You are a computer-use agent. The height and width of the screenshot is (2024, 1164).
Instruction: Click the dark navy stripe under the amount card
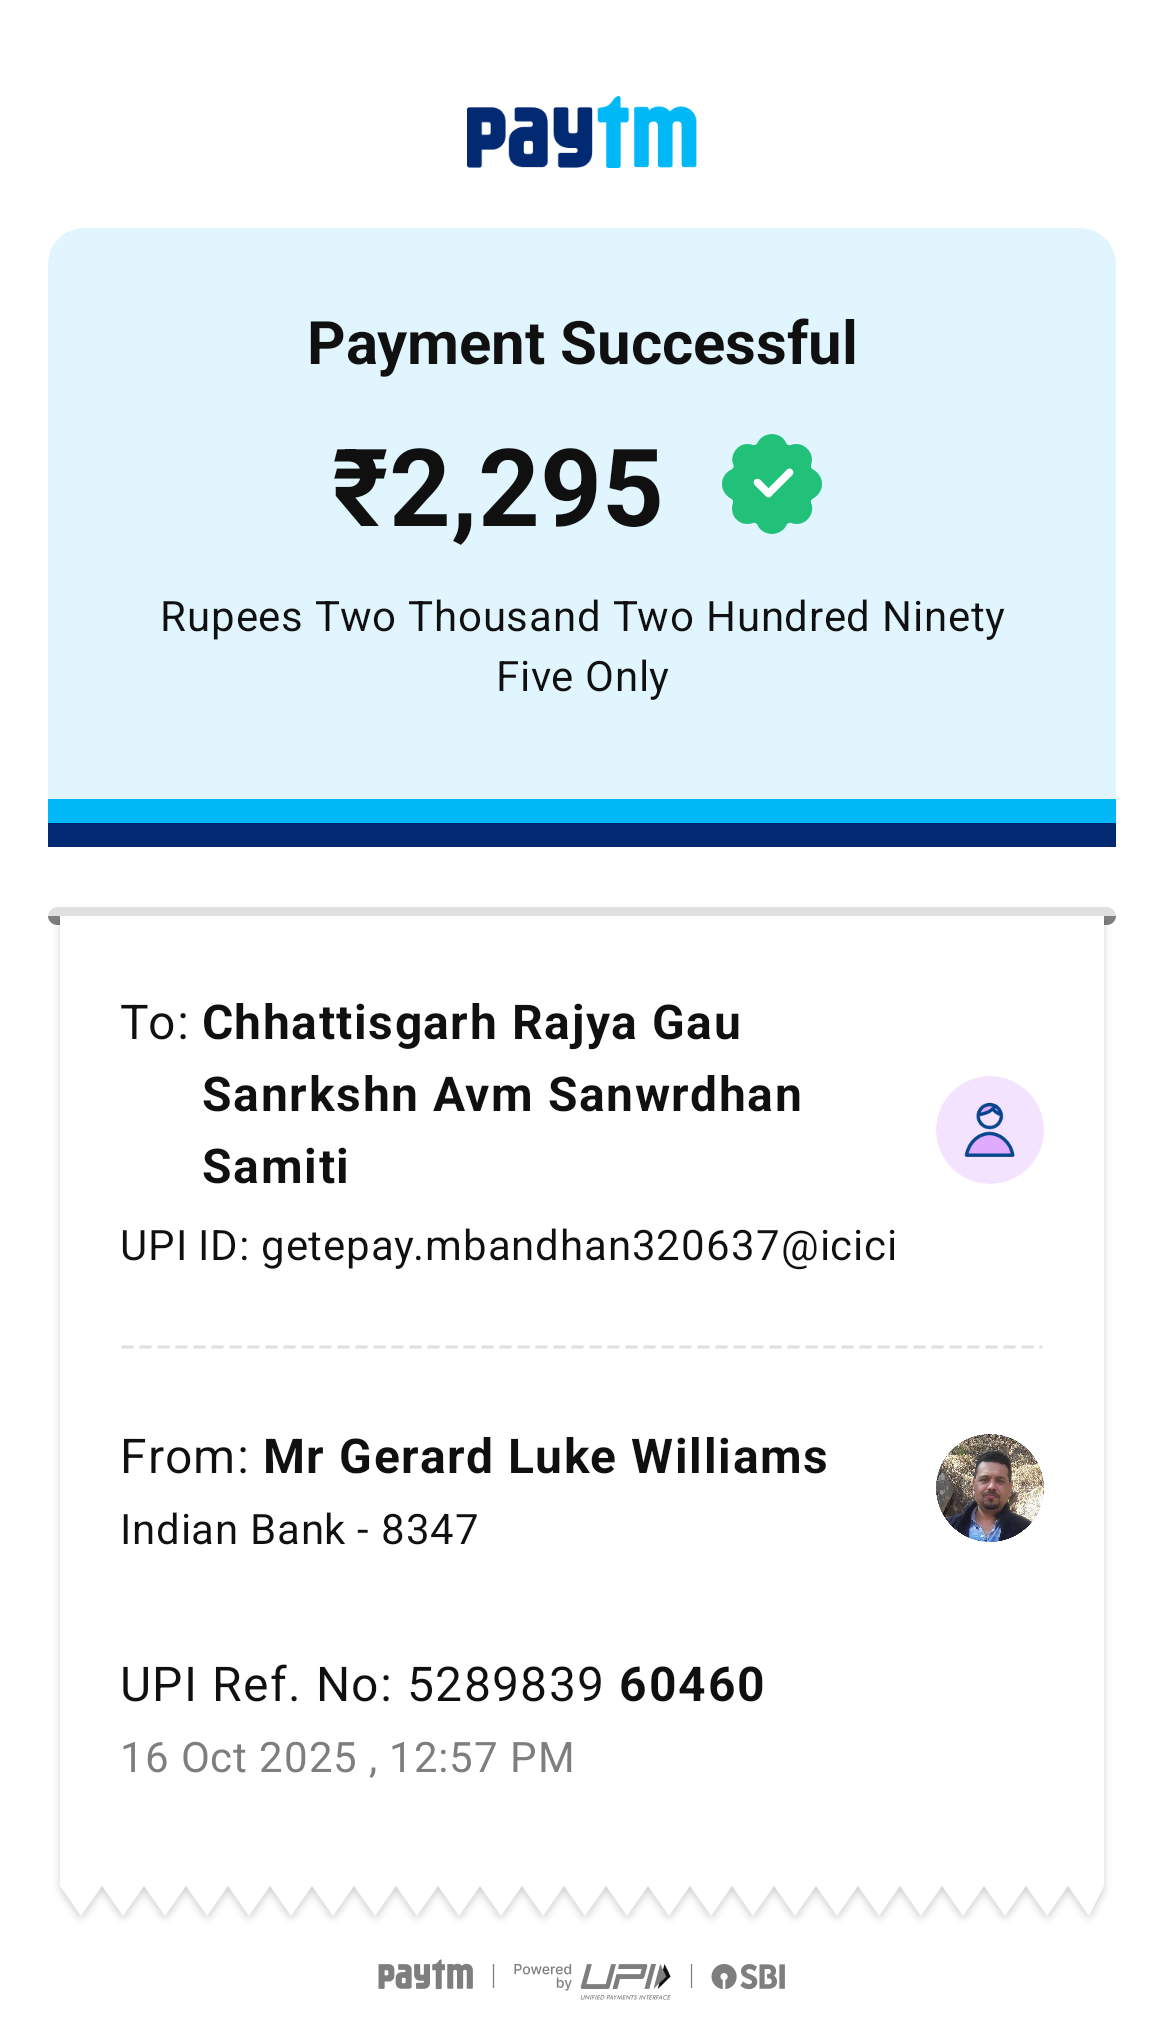581,835
